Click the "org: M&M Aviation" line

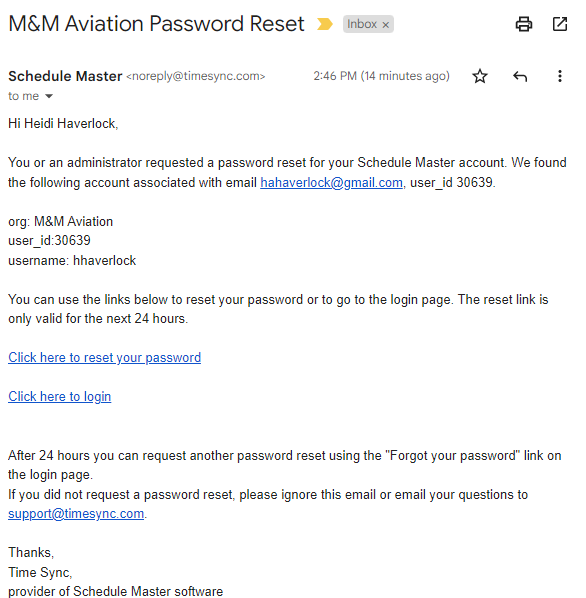pyautogui.click(x=61, y=222)
